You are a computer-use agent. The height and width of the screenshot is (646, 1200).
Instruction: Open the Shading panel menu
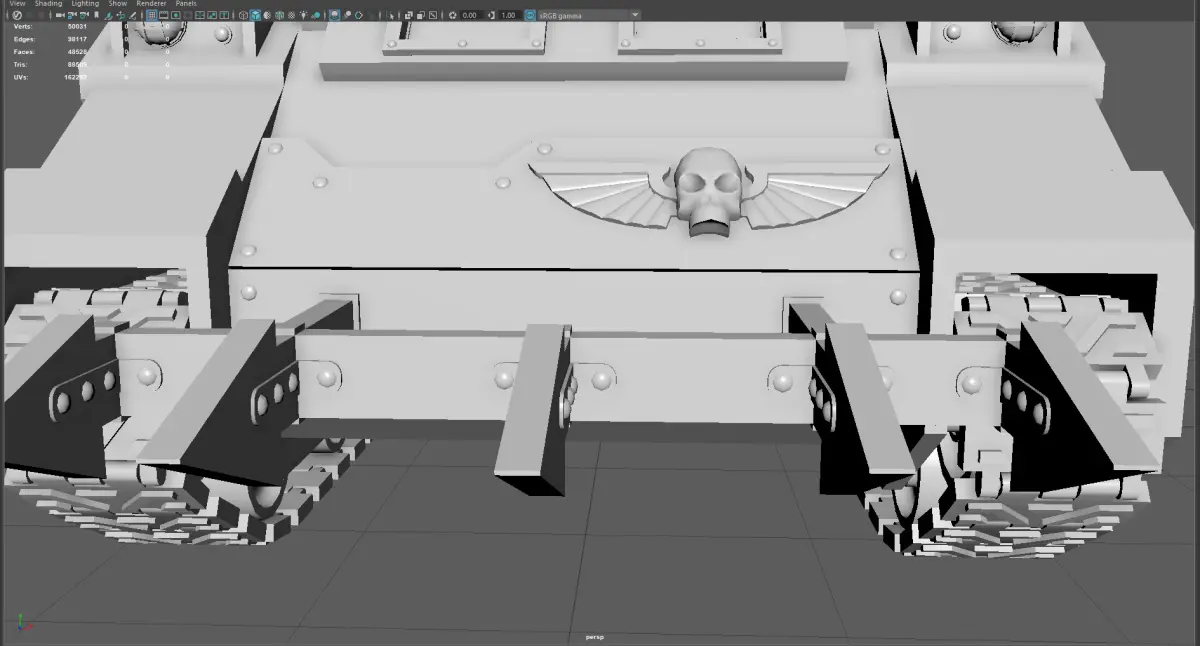48,4
